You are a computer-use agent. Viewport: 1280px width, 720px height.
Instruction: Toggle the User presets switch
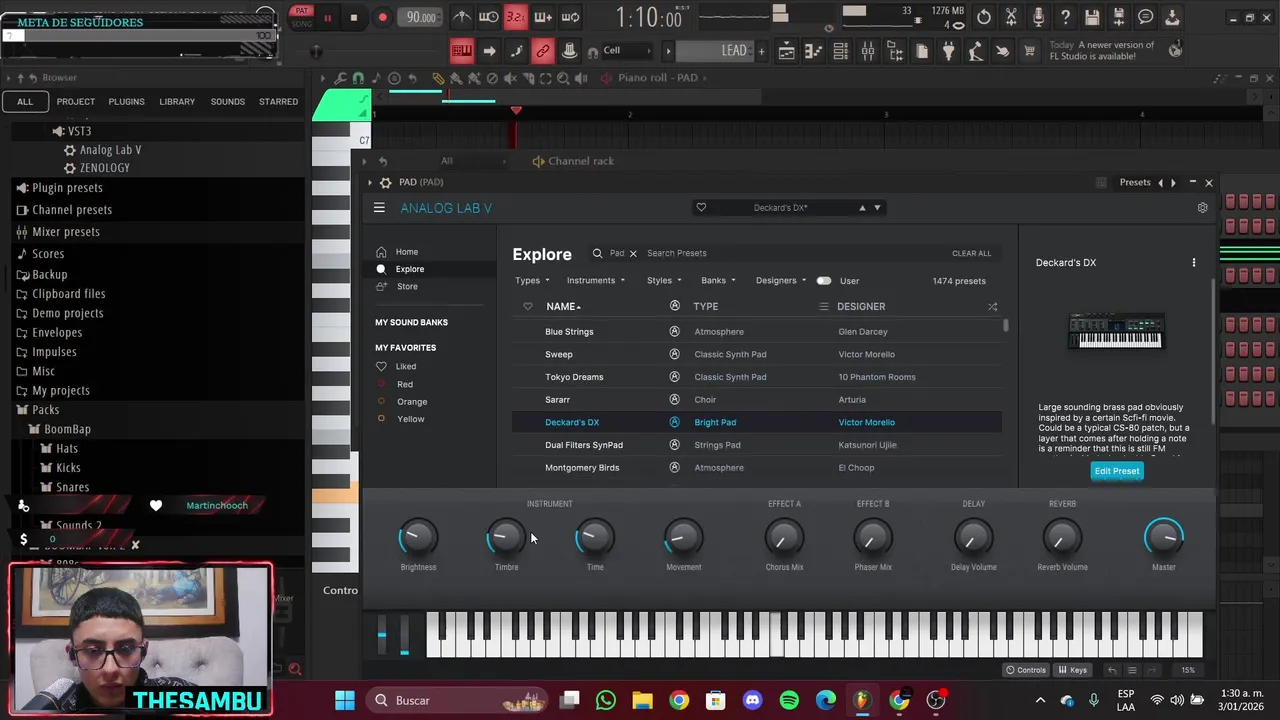(824, 281)
